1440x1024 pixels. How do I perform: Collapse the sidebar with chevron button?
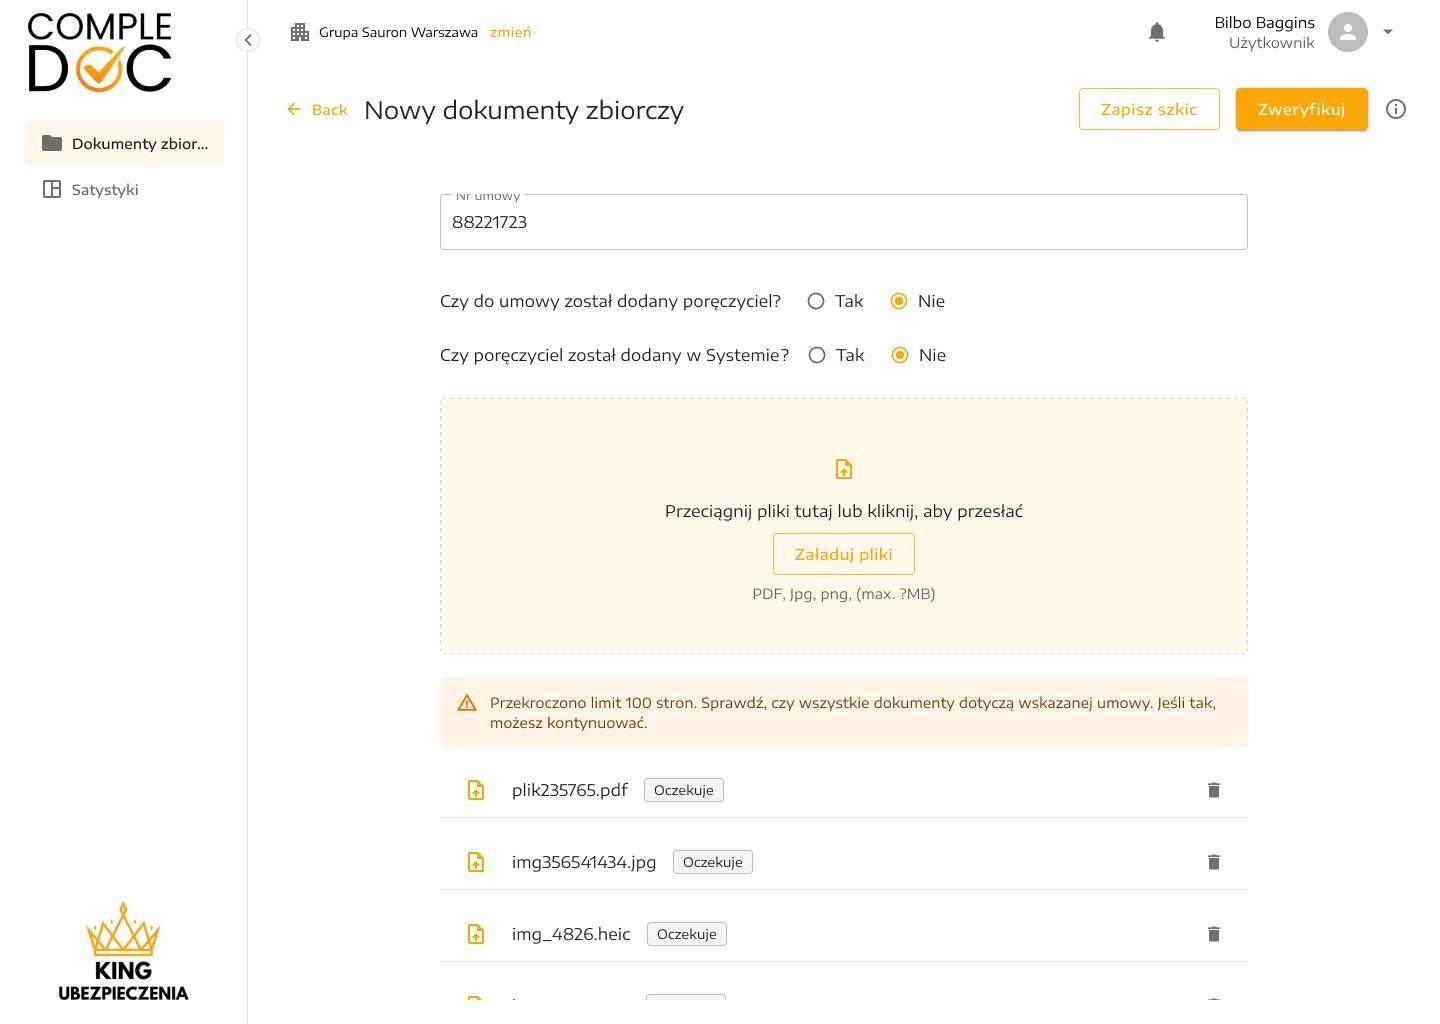248,40
